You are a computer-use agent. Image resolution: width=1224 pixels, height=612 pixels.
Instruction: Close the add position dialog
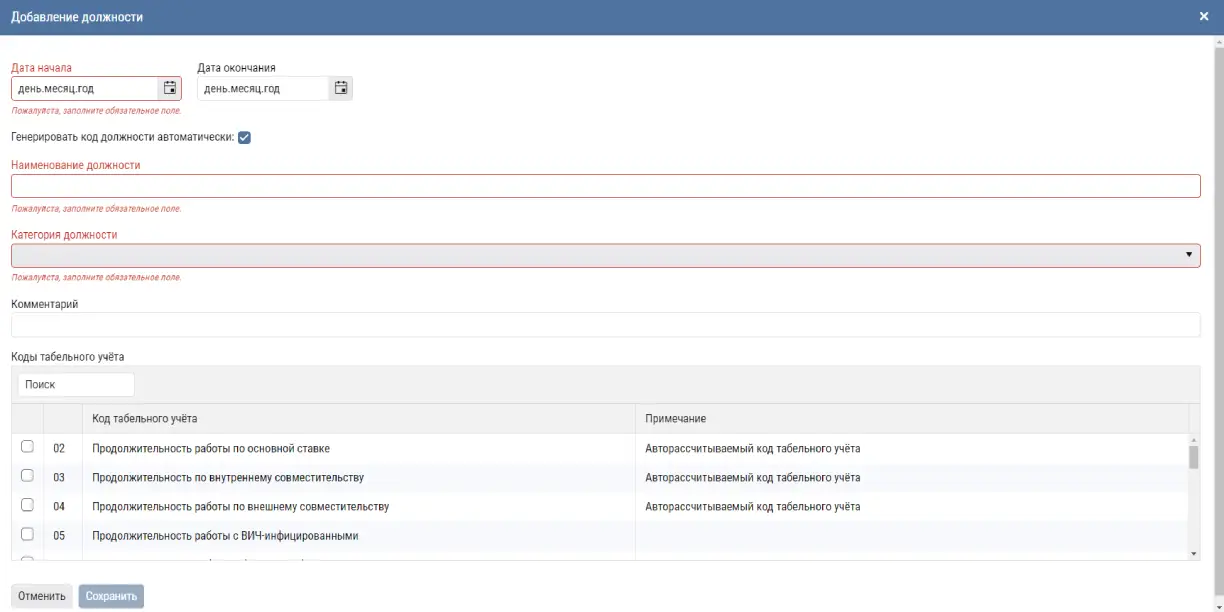1204,16
